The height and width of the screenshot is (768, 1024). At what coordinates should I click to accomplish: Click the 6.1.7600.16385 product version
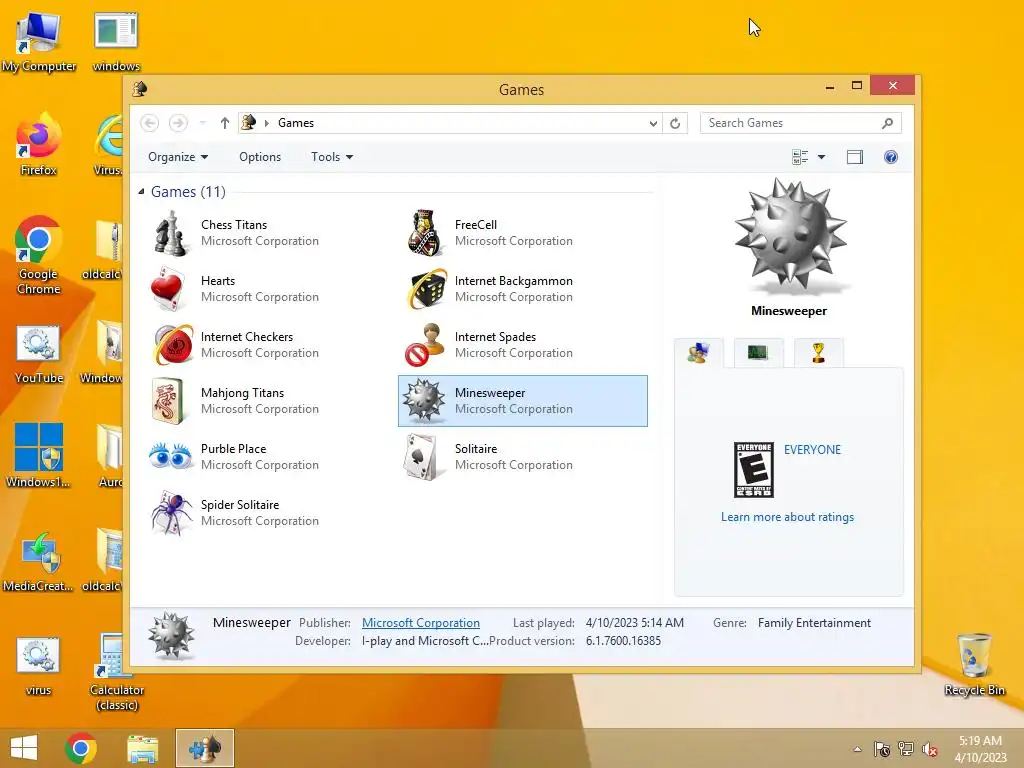[x=623, y=641]
